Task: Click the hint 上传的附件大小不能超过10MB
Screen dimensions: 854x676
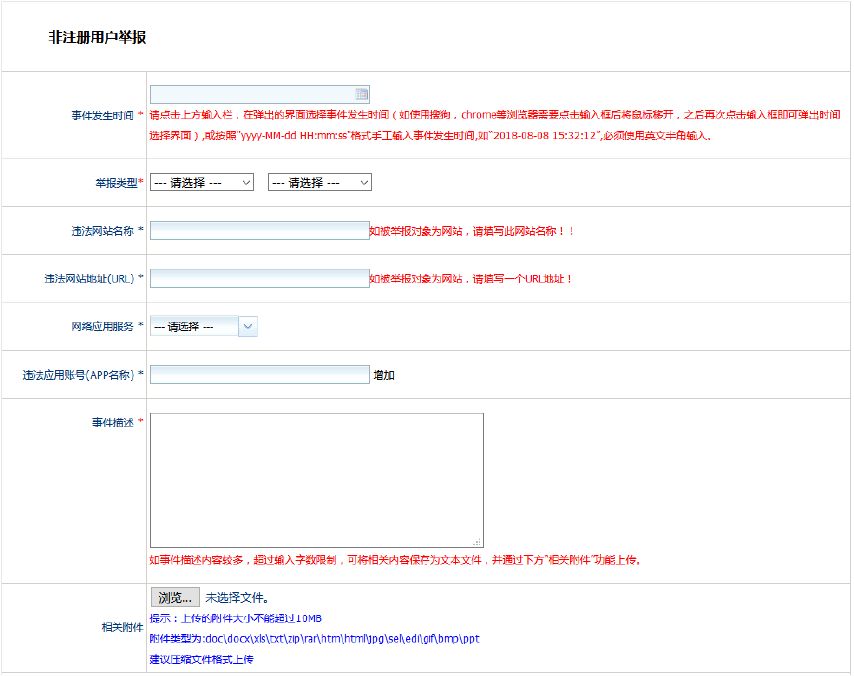Action: (251, 618)
